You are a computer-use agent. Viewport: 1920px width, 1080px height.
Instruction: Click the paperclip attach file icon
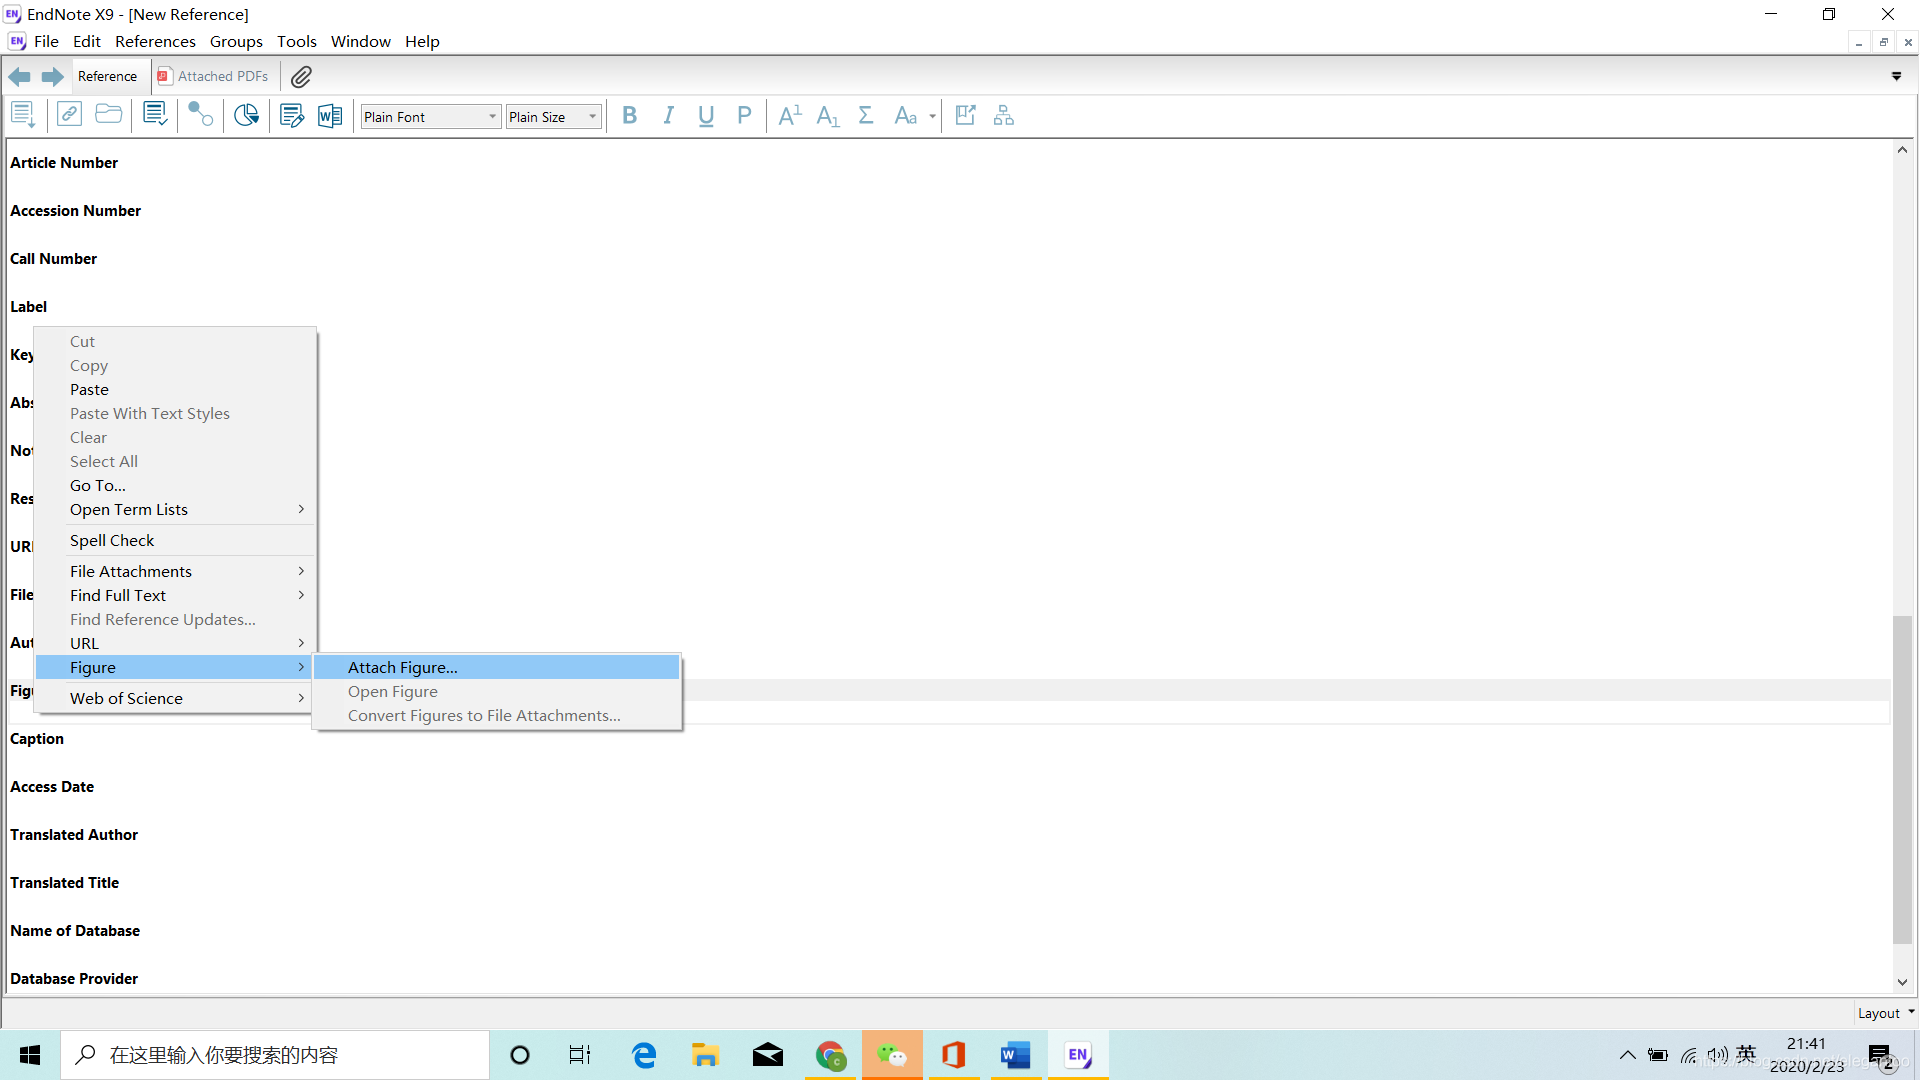[301, 76]
